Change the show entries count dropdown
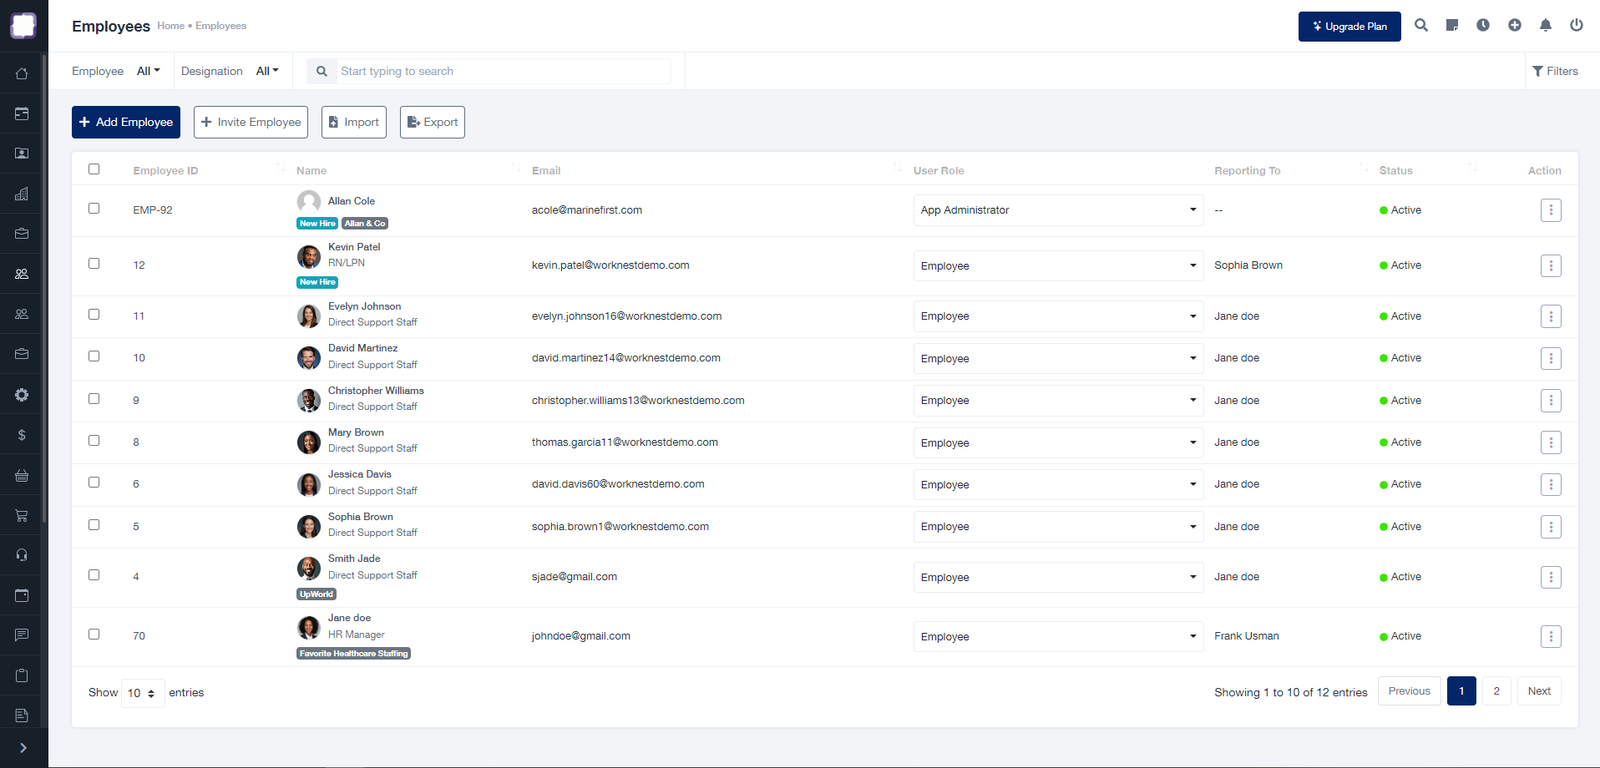Screen dimensions: 1600x768 pyautogui.click(x=142, y=693)
